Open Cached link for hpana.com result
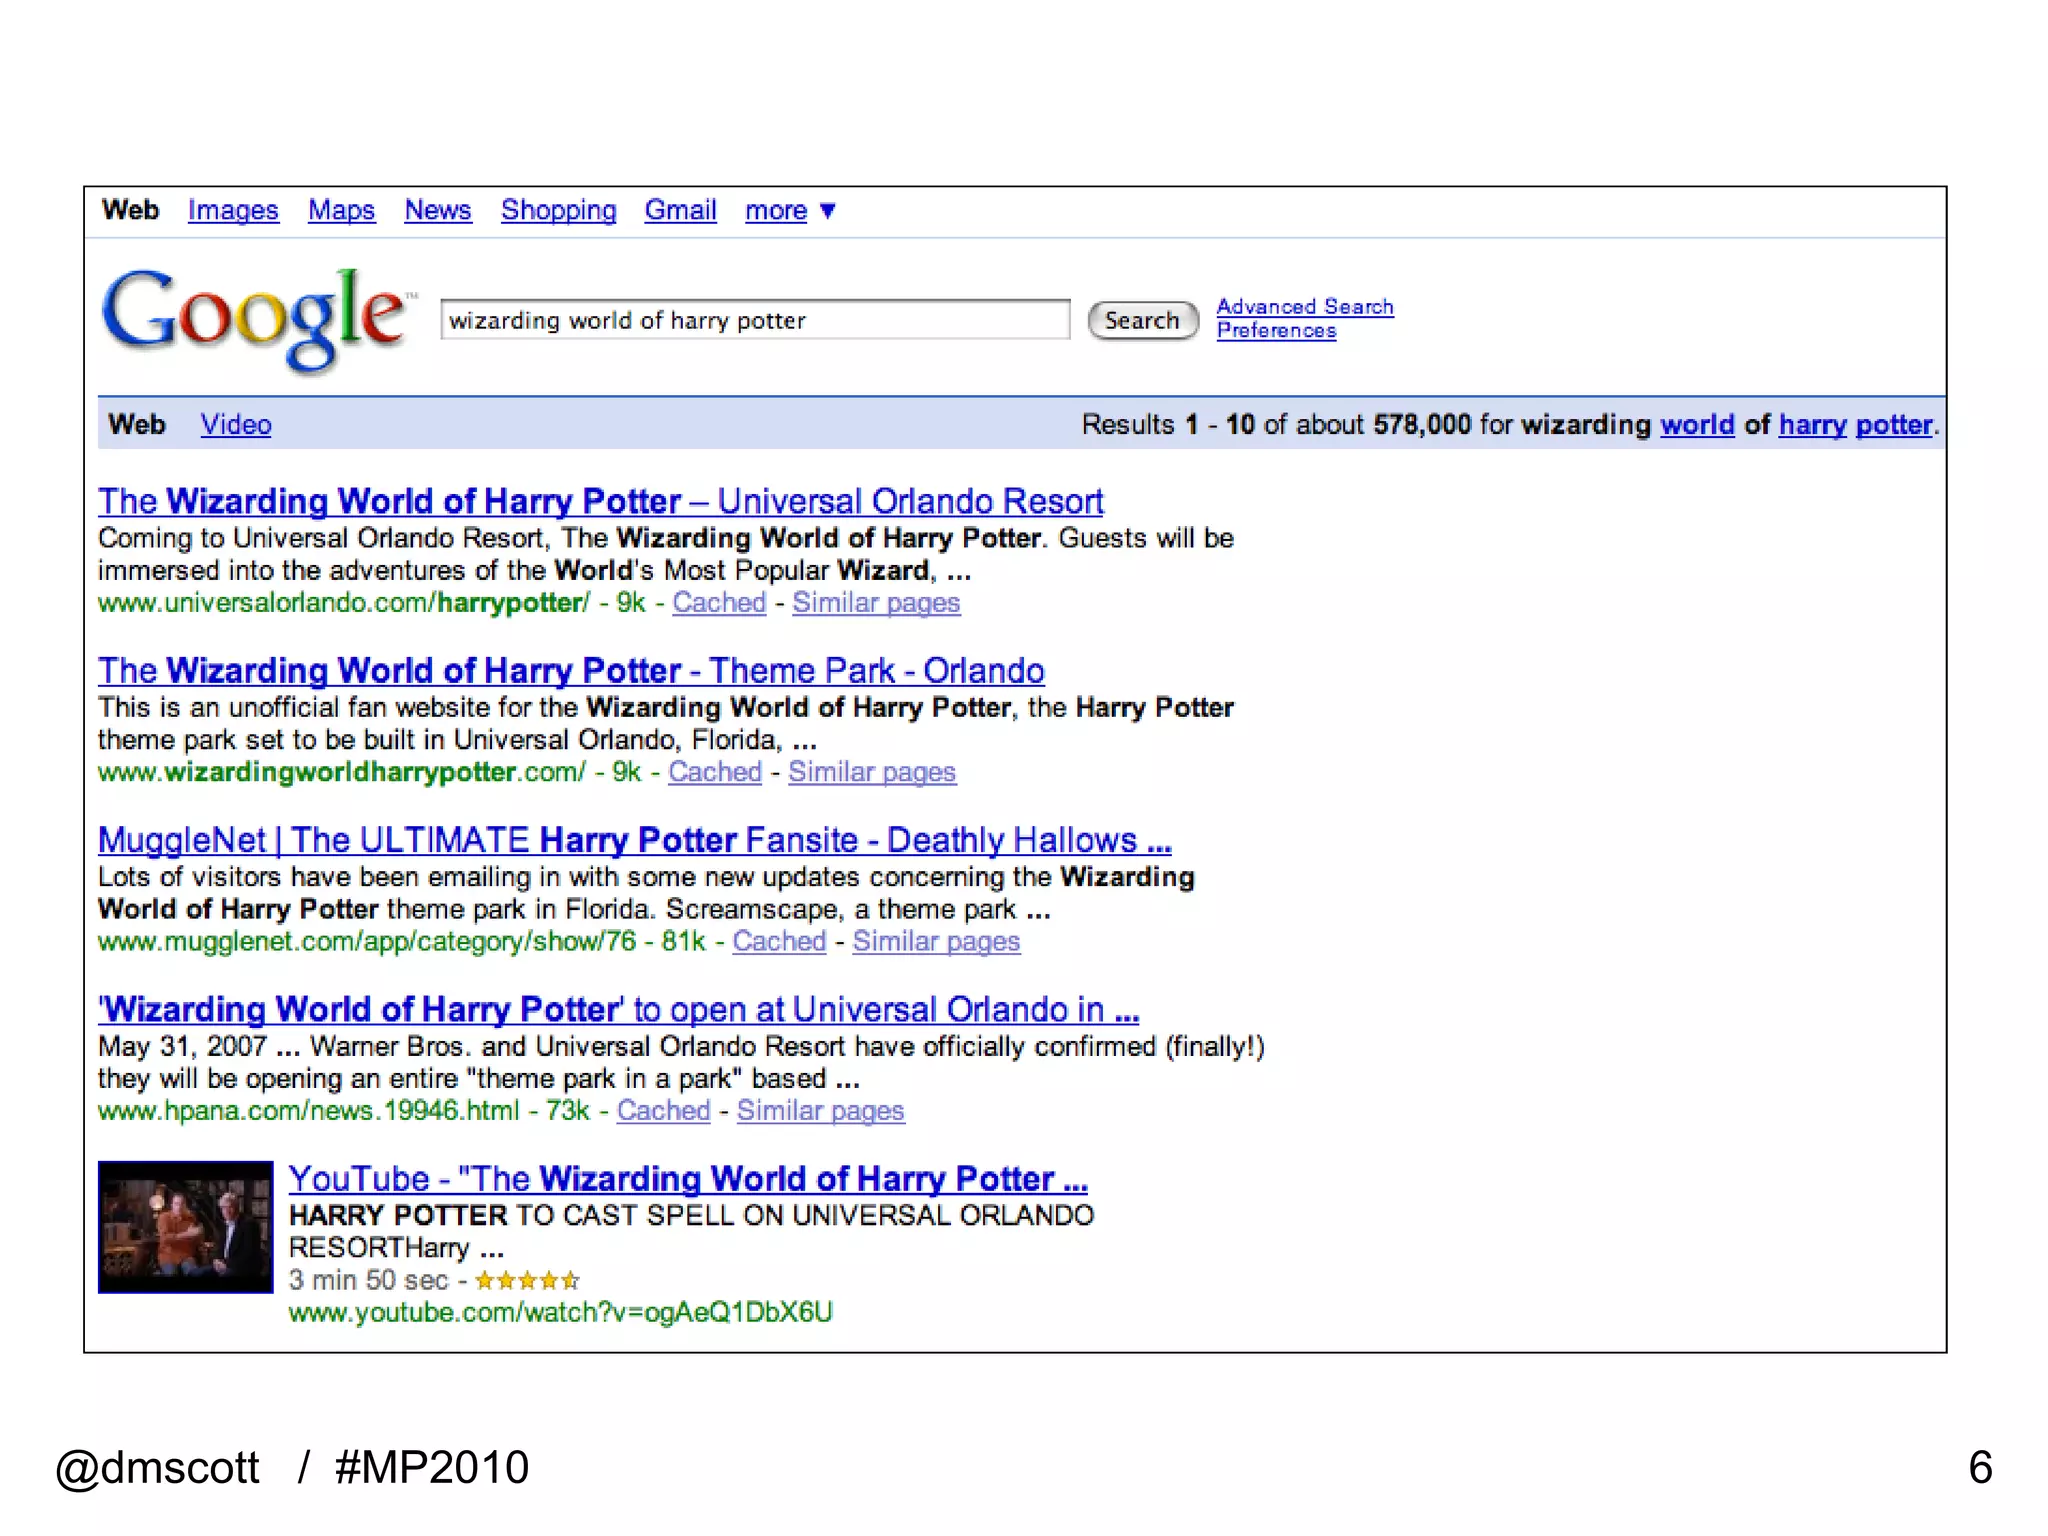Viewport: 2048px width, 1536px height. (x=663, y=1110)
